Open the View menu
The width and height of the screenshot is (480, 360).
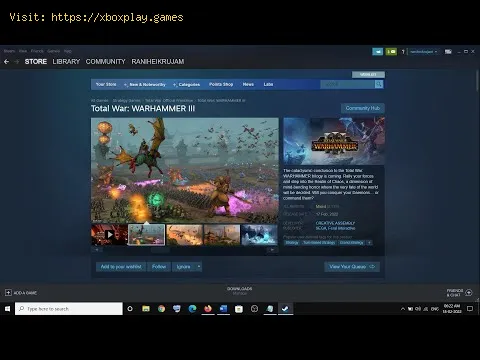23,51
